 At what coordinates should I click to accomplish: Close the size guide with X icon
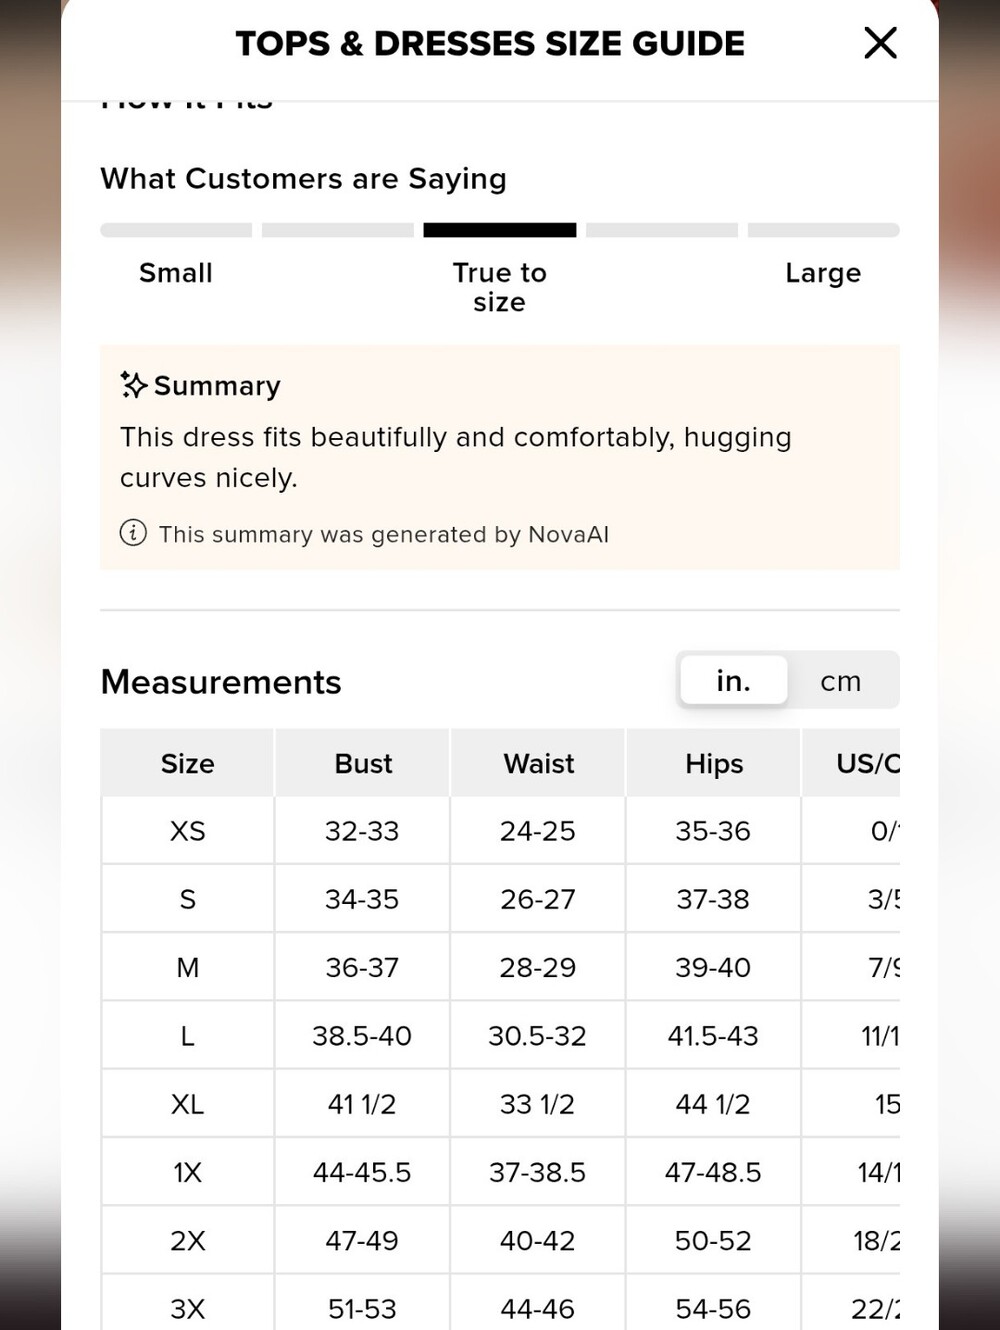pyautogui.click(x=880, y=43)
